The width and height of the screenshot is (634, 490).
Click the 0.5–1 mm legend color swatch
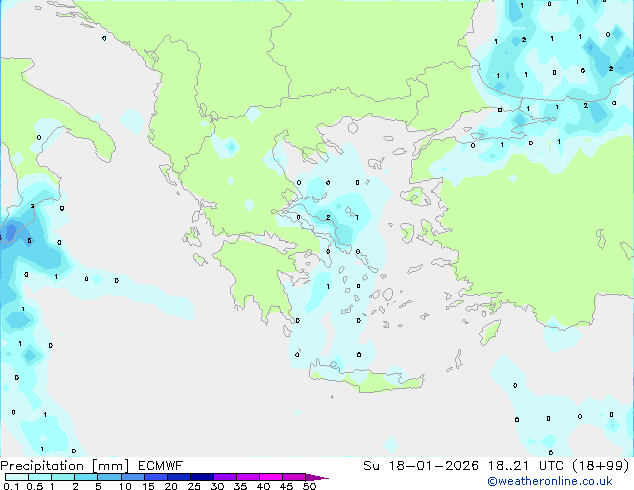(40, 477)
